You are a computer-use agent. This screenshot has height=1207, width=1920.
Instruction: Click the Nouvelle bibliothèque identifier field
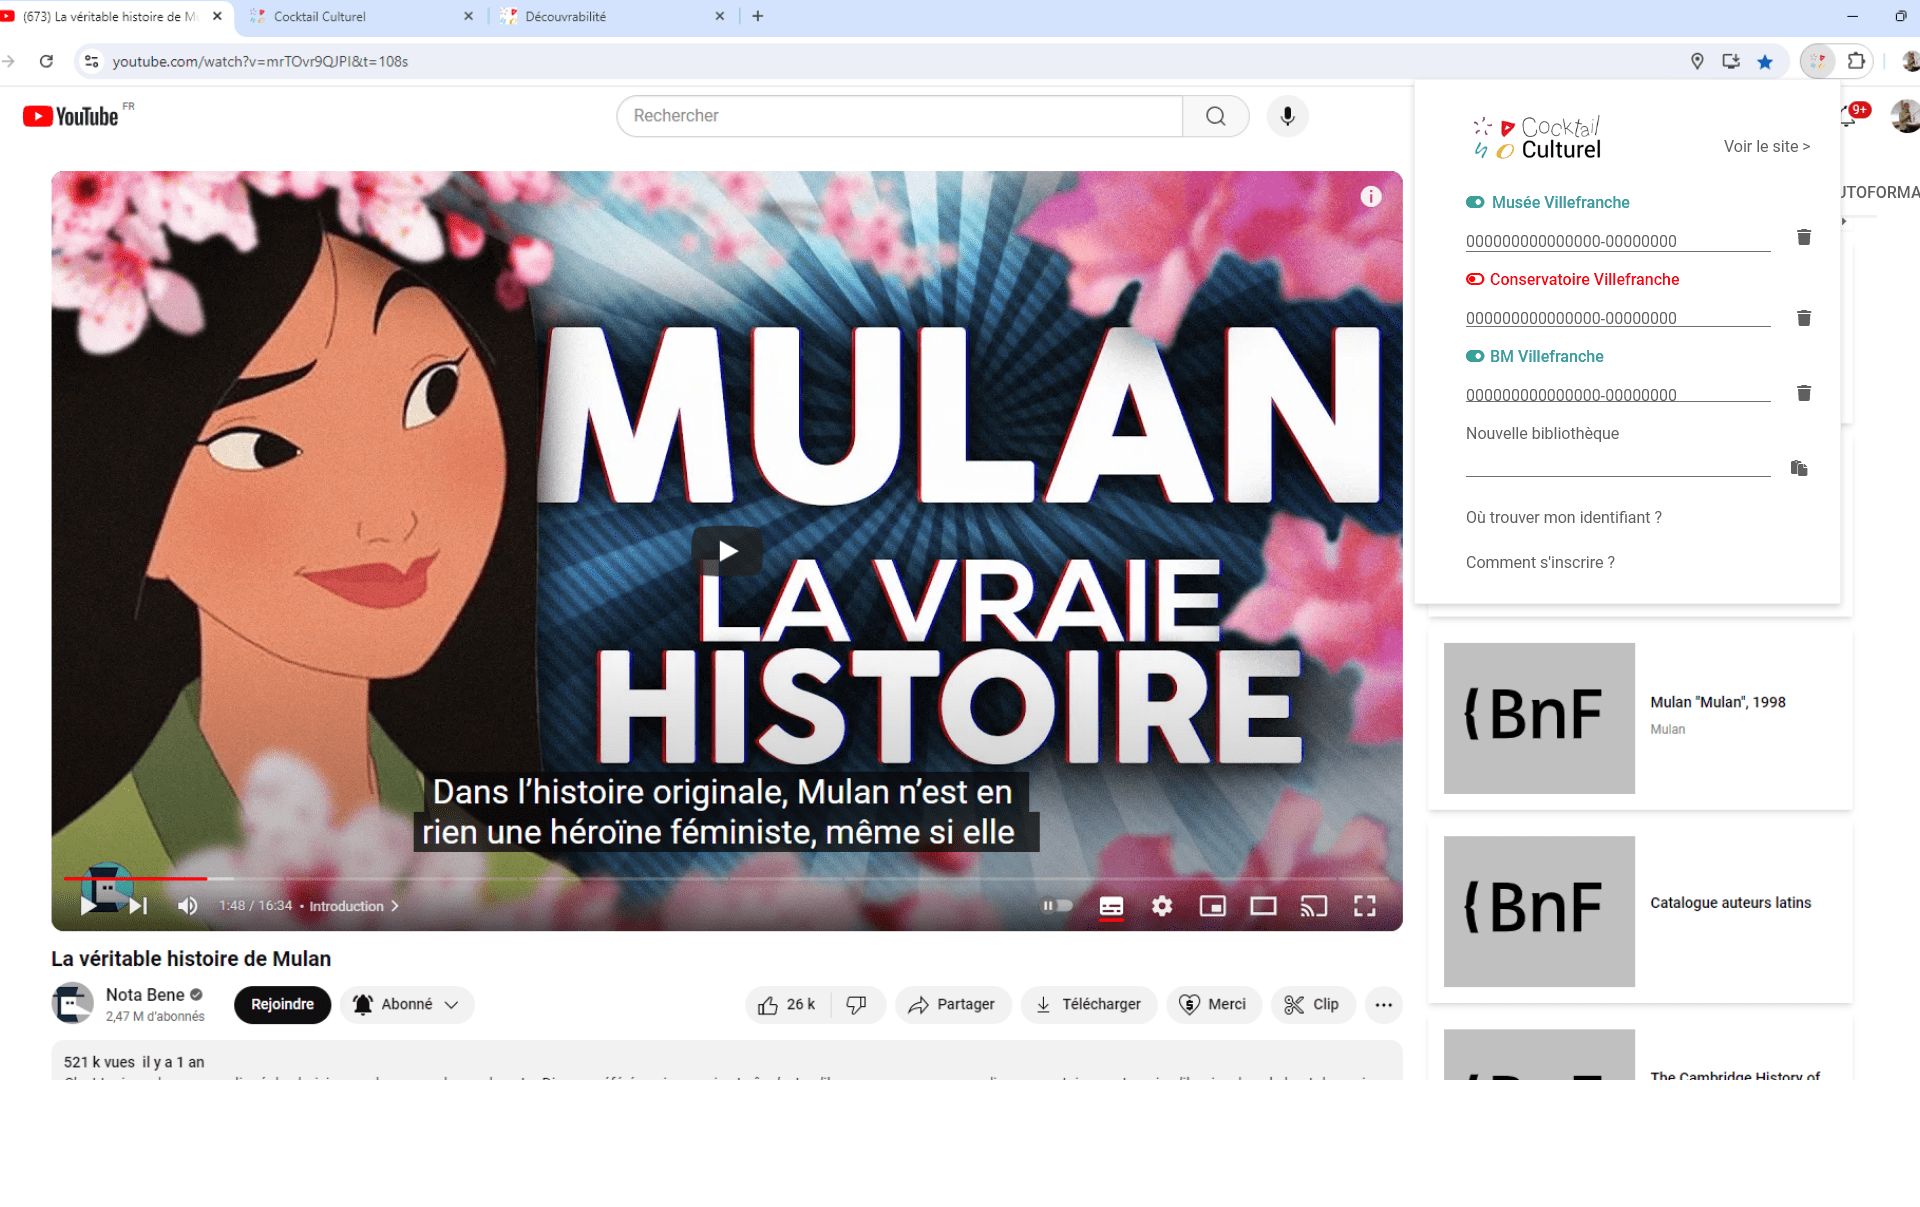[x=1617, y=465]
